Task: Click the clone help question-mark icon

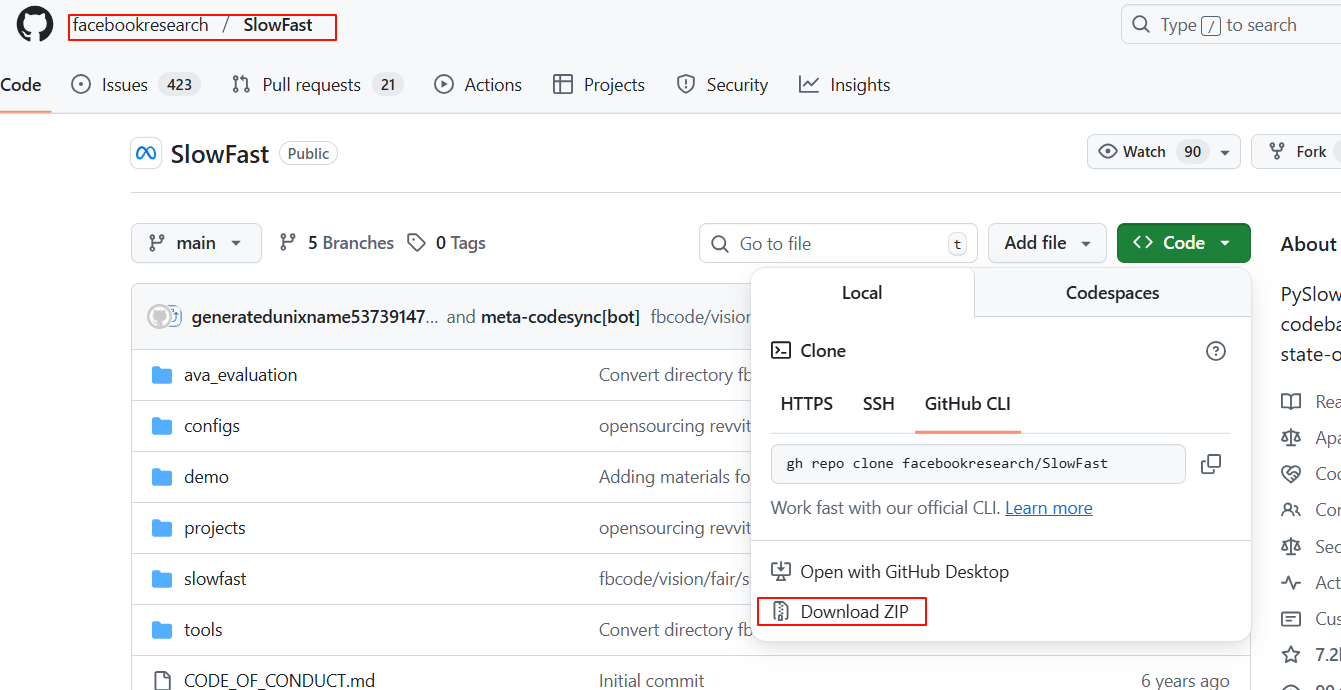Action: pyautogui.click(x=1216, y=351)
